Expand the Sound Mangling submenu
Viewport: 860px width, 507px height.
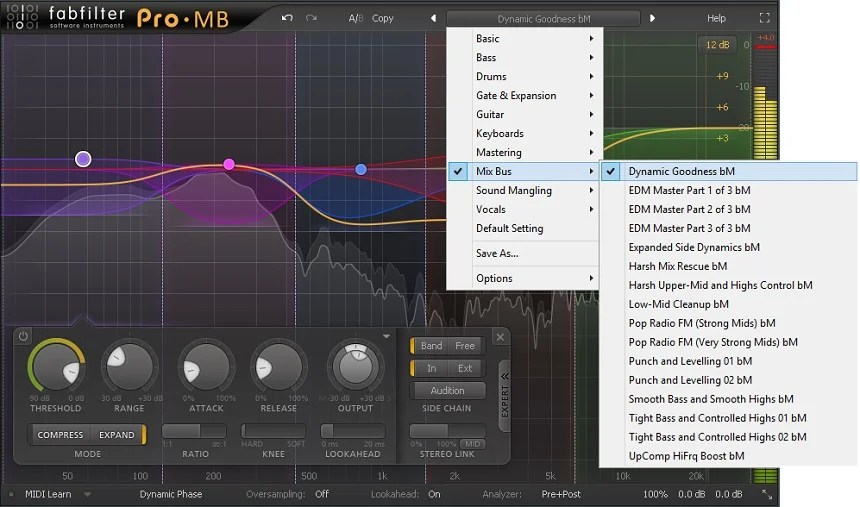525,190
